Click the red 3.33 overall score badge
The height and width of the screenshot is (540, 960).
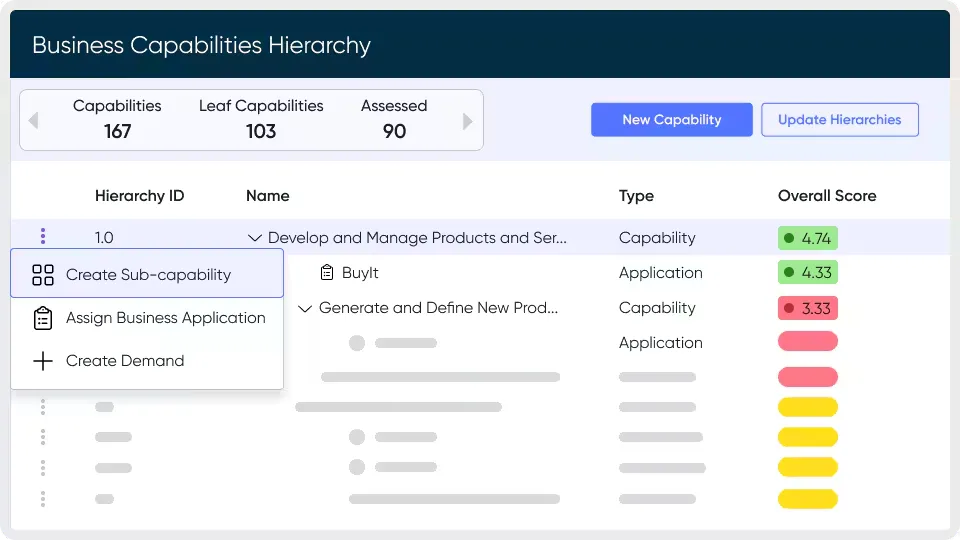pyautogui.click(x=808, y=308)
